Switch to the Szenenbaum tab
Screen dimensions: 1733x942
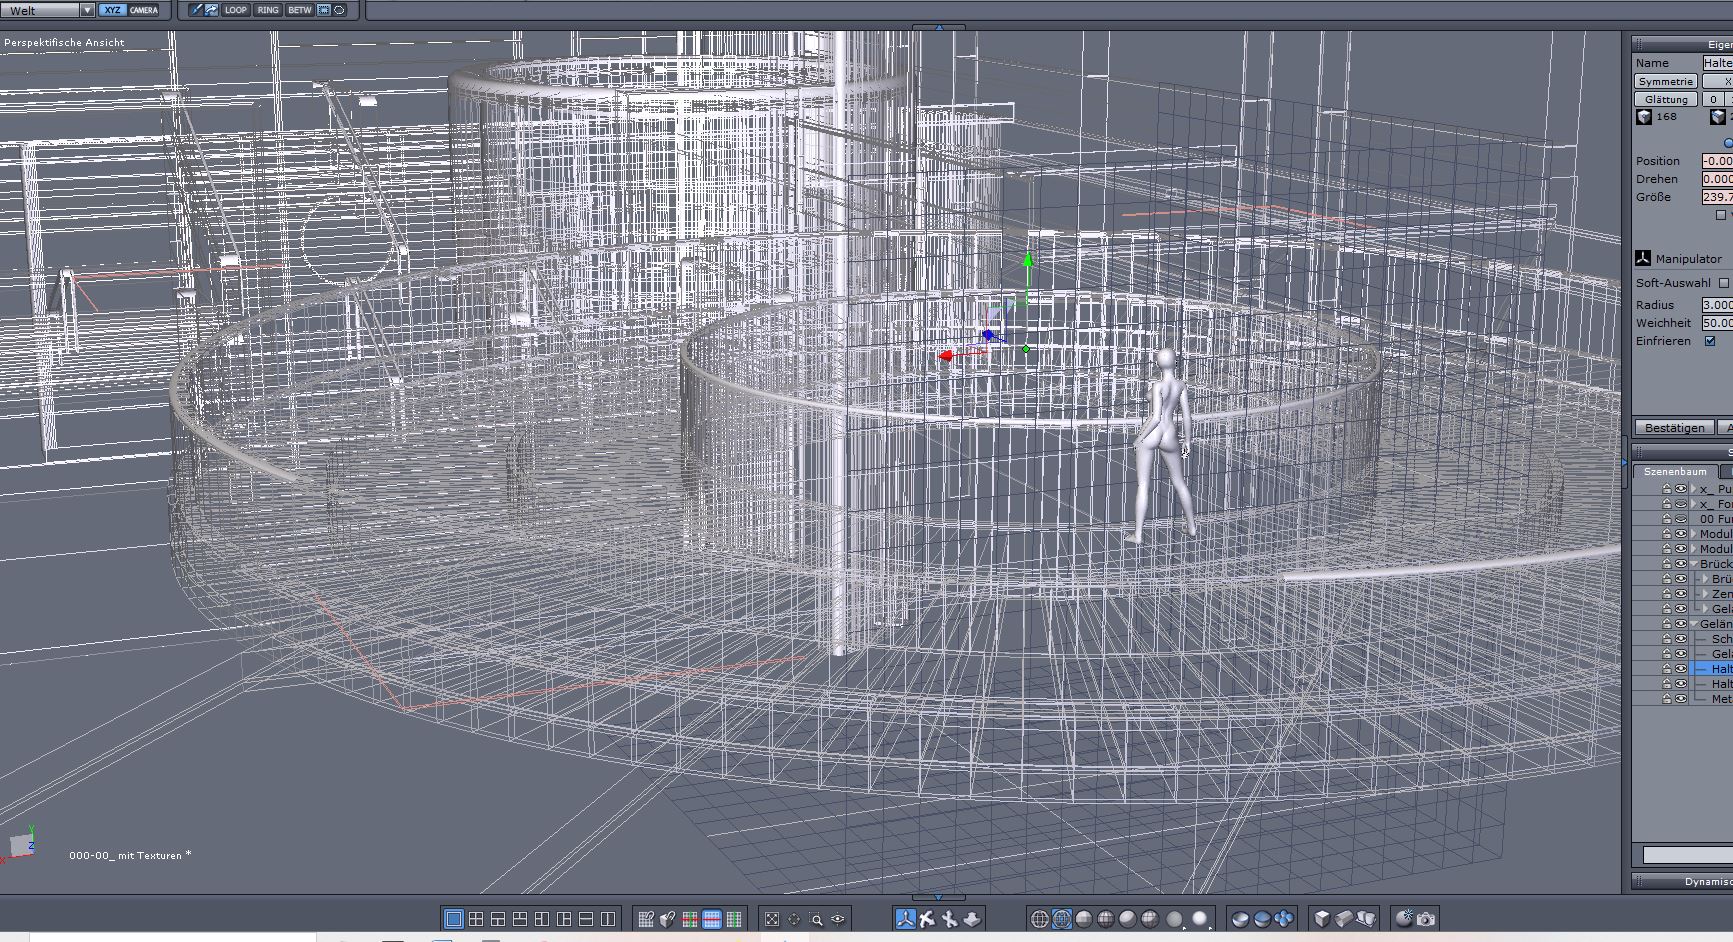pos(1675,471)
